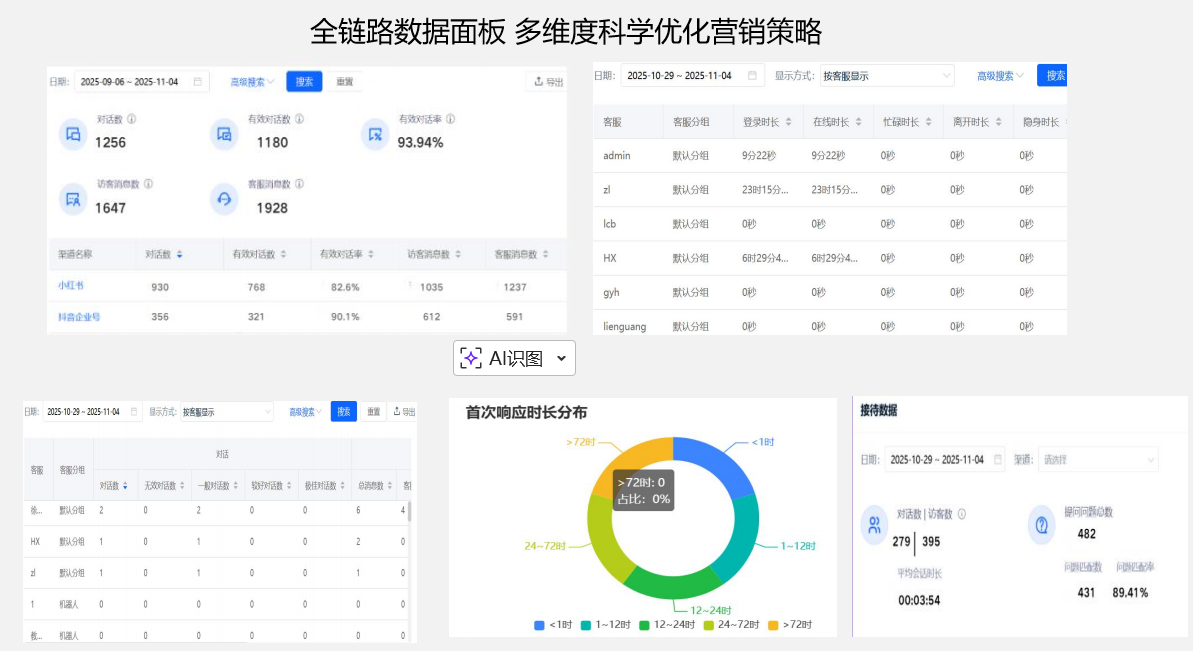The height and width of the screenshot is (651, 1193).
Task: Click the 89.41% 问题匹配率 value
Action: pyautogui.click(x=1130, y=592)
